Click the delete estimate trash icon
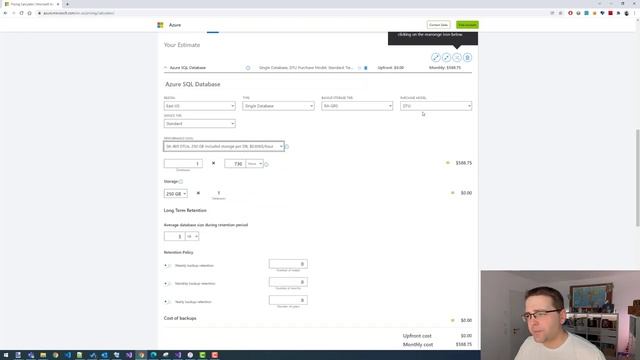This screenshot has height=360, width=640. click(x=468, y=58)
